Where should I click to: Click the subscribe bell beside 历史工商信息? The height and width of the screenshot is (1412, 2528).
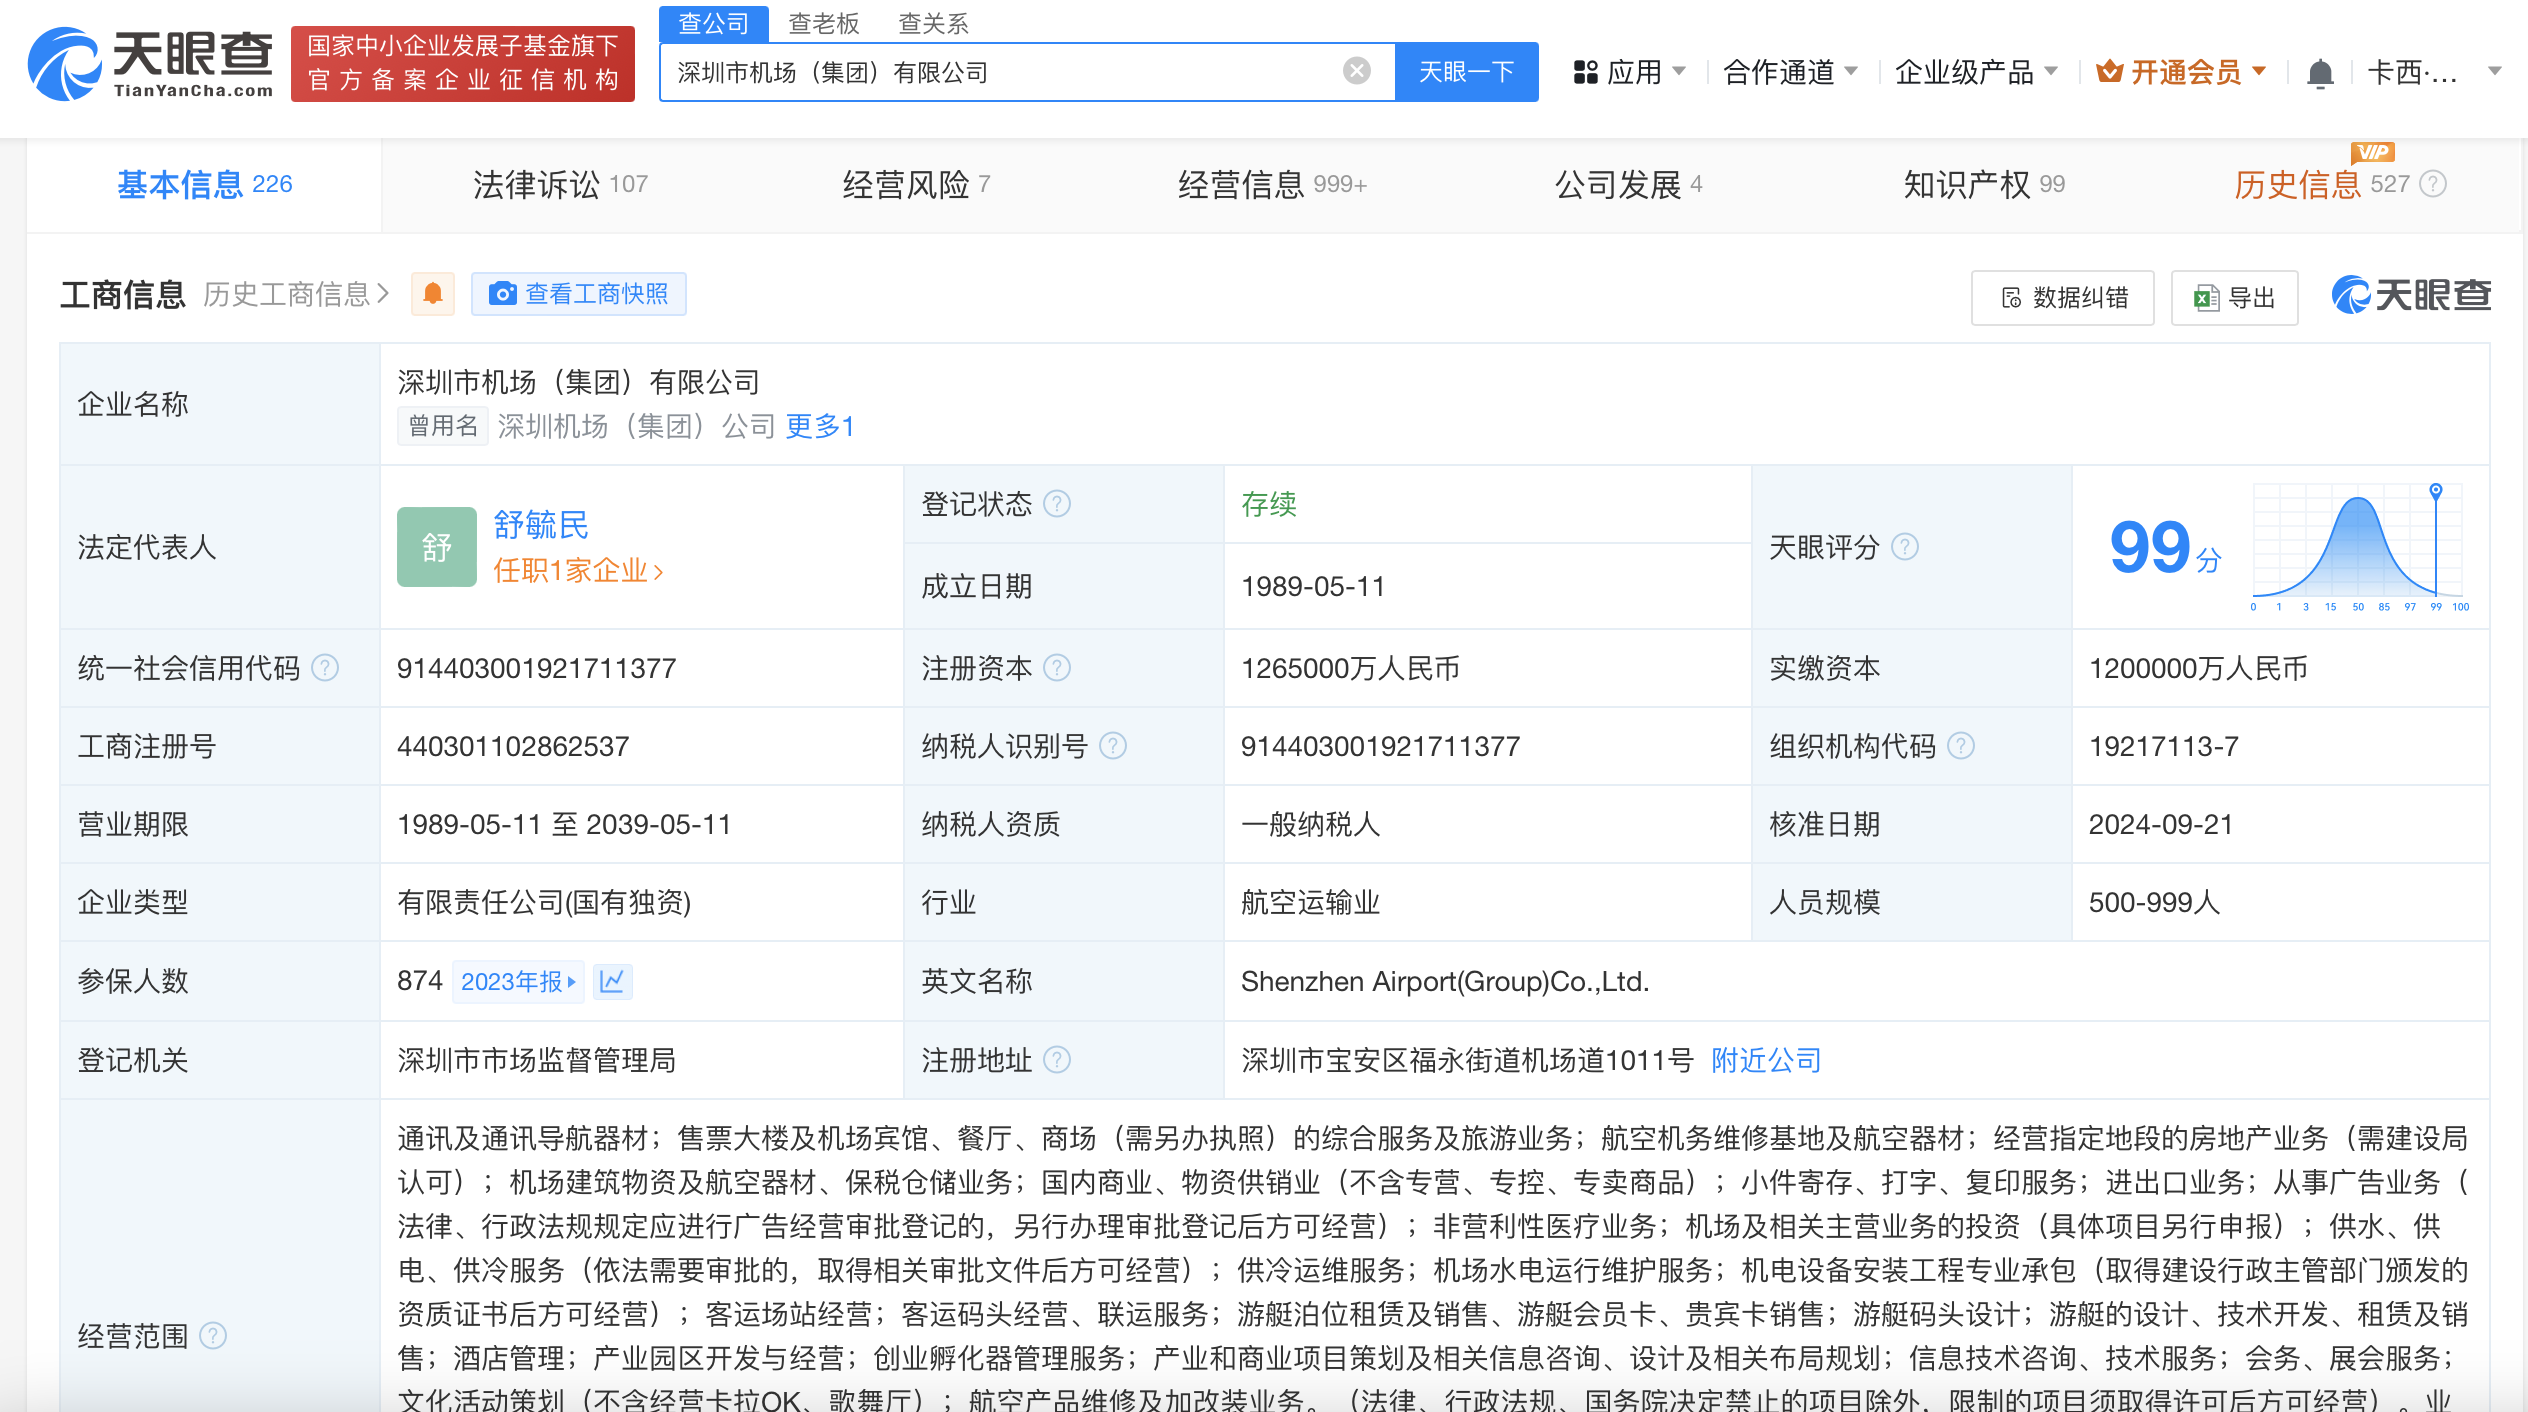[x=432, y=293]
